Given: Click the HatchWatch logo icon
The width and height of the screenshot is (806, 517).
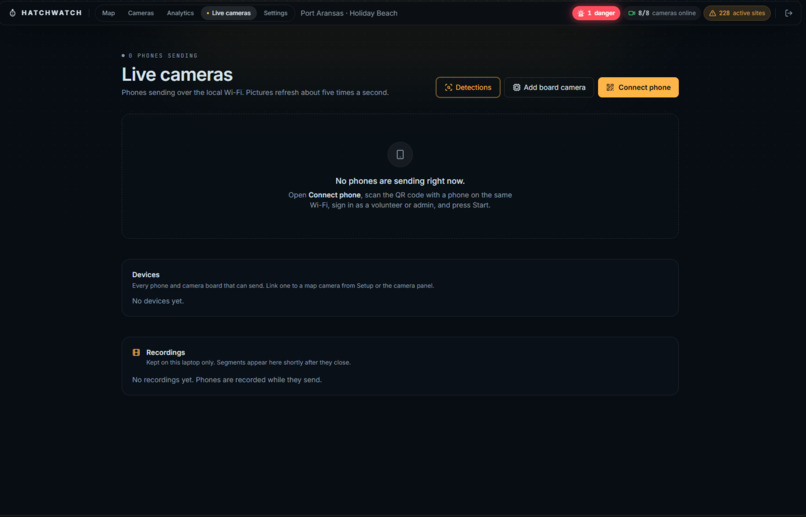Looking at the screenshot, I should coord(12,13).
